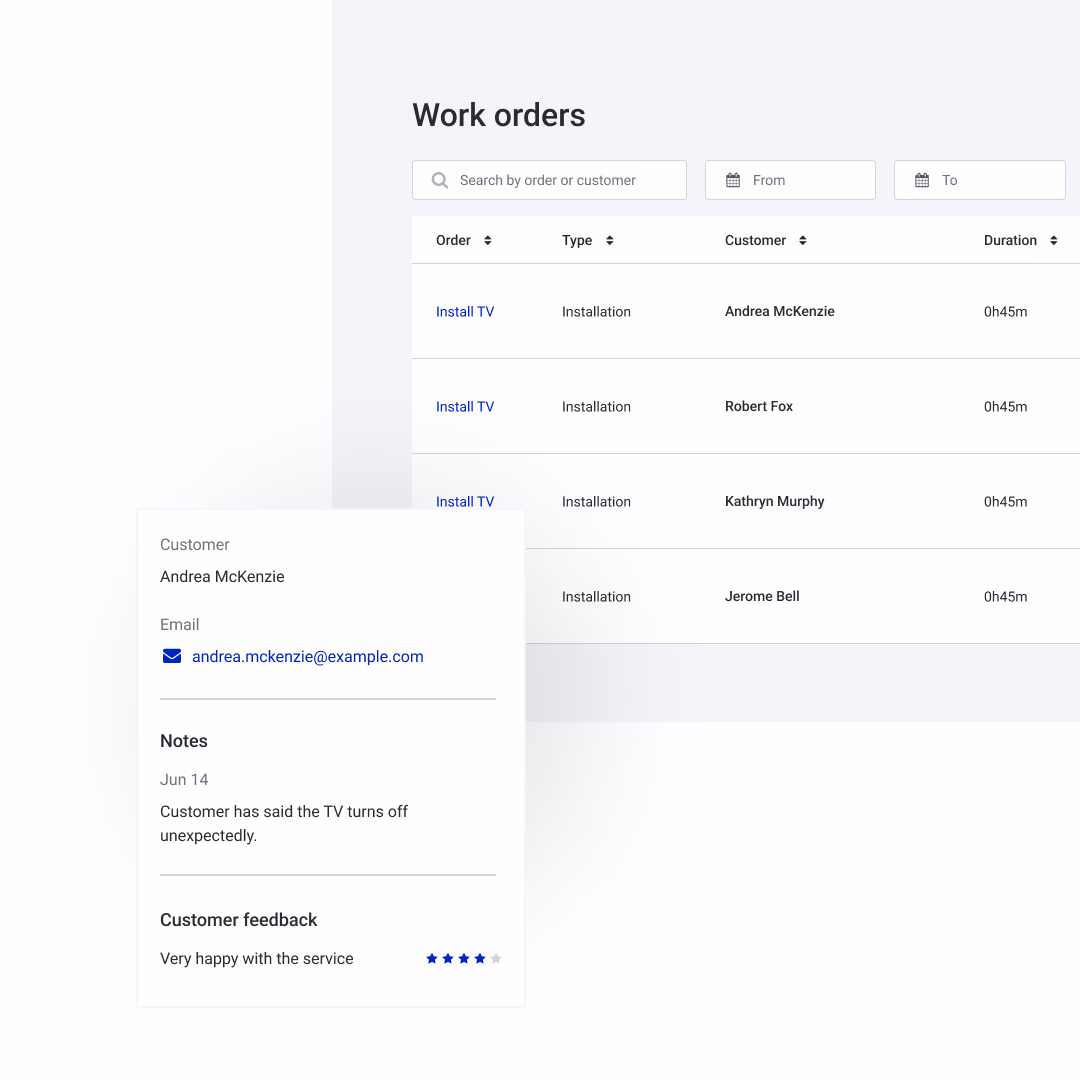Click the fourth highlighted rating star
Image resolution: width=1080 pixels, height=1080 pixels.
479,958
